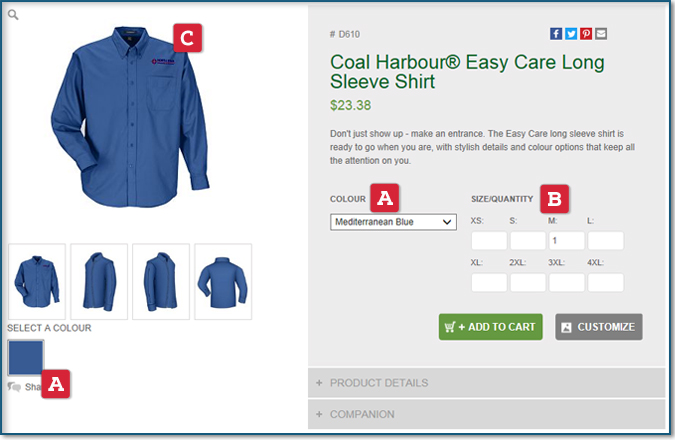Viewport: 675px width, 440px height.
Task: Open the Colour dropdown
Action: (393, 222)
